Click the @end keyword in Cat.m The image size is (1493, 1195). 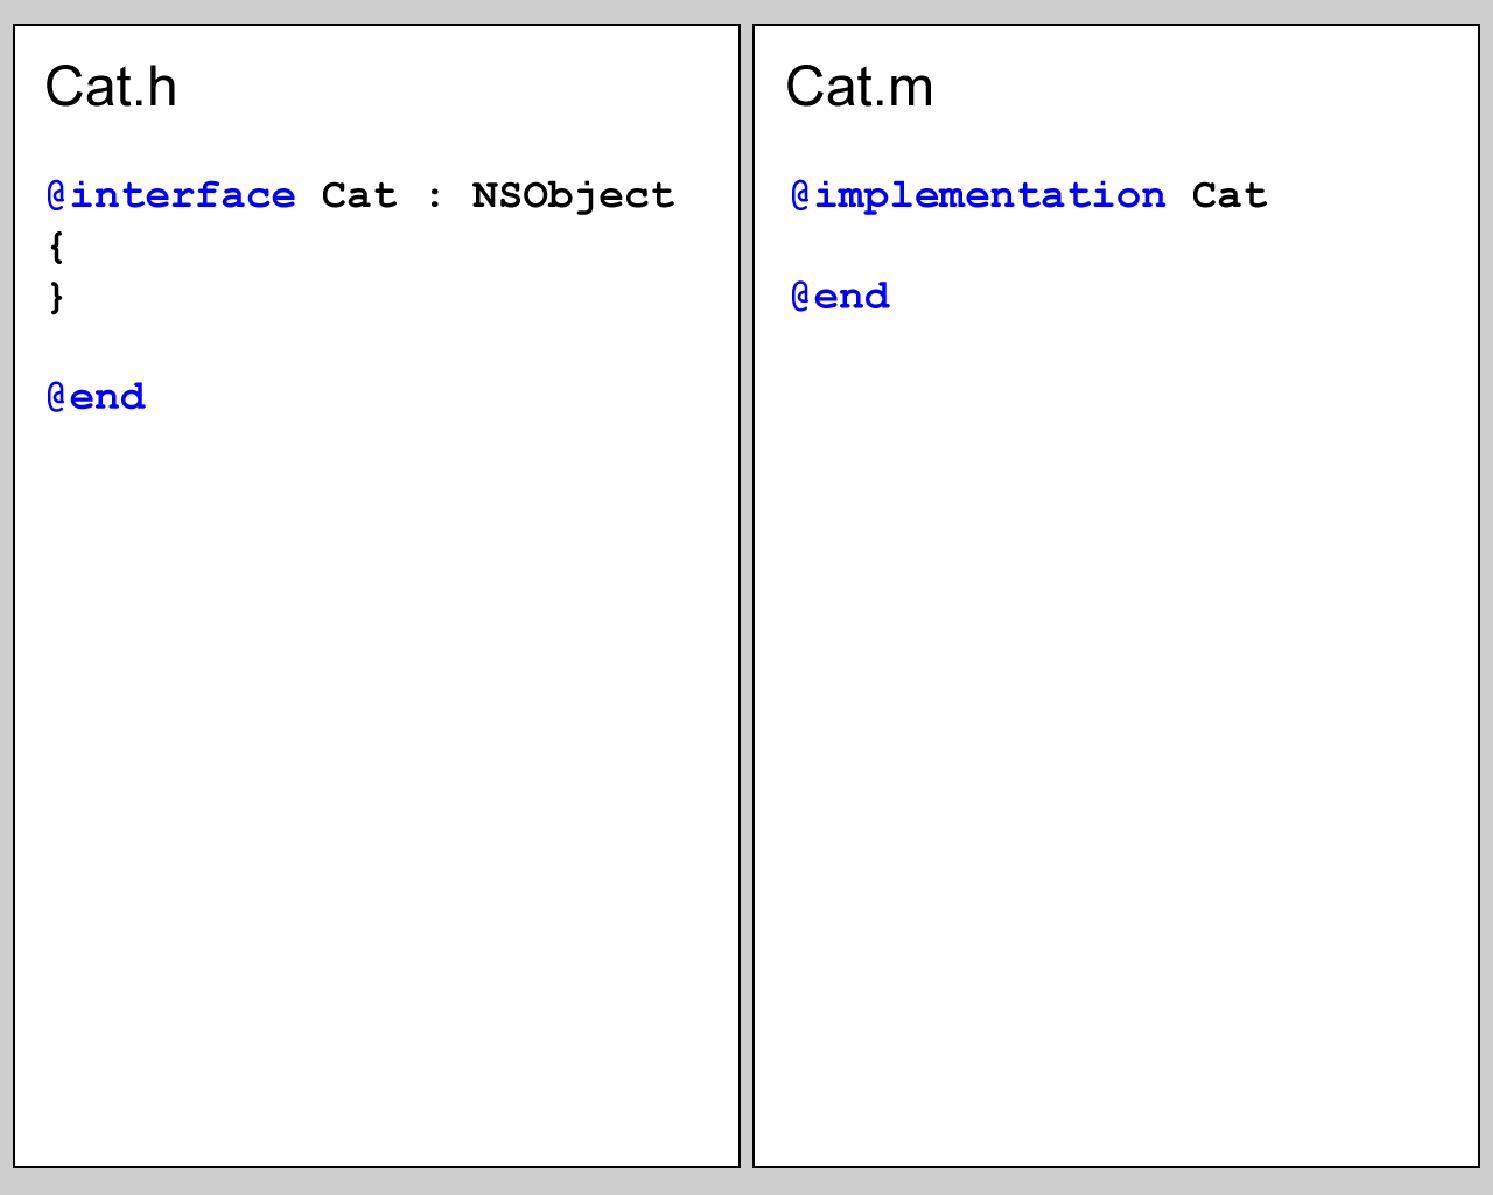pos(840,296)
